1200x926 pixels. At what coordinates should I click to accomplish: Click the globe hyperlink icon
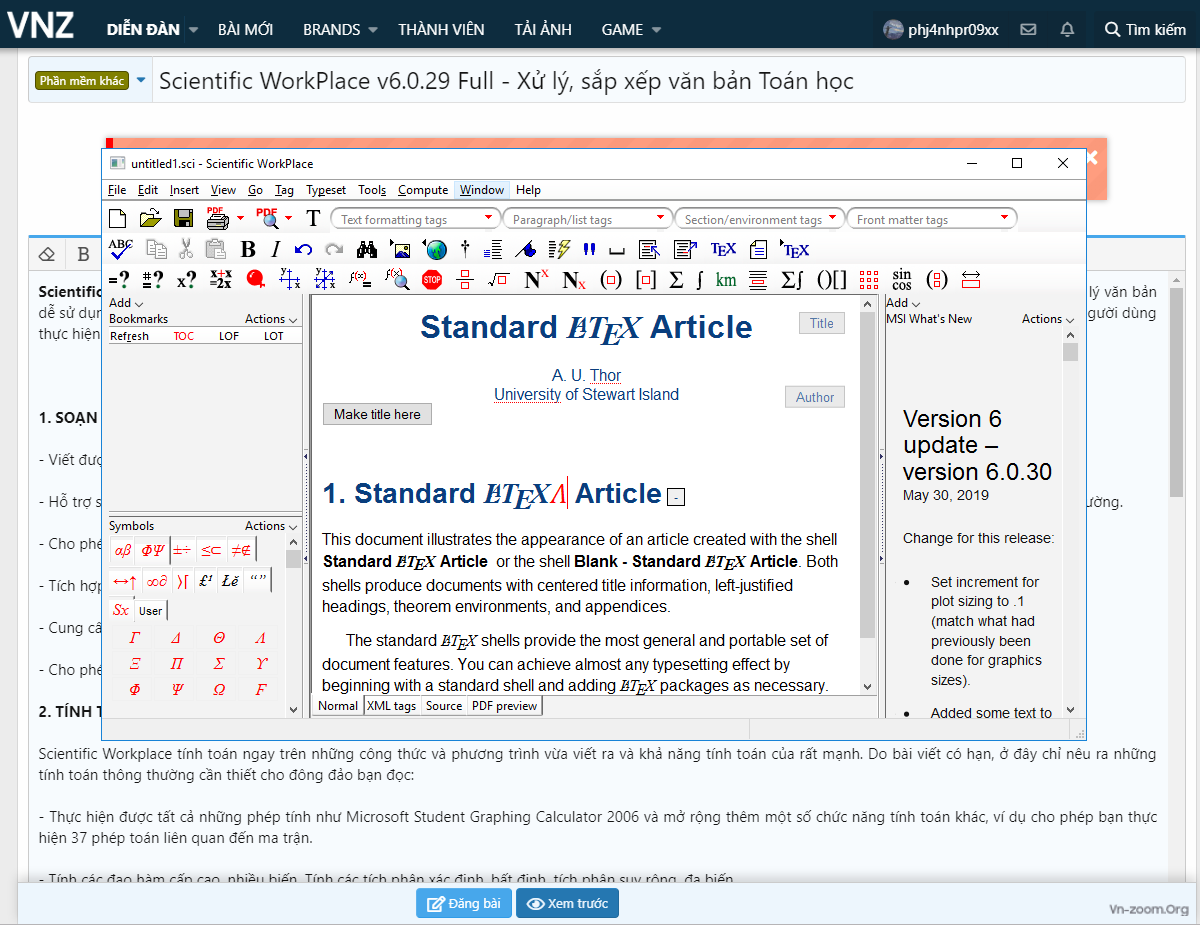click(435, 249)
